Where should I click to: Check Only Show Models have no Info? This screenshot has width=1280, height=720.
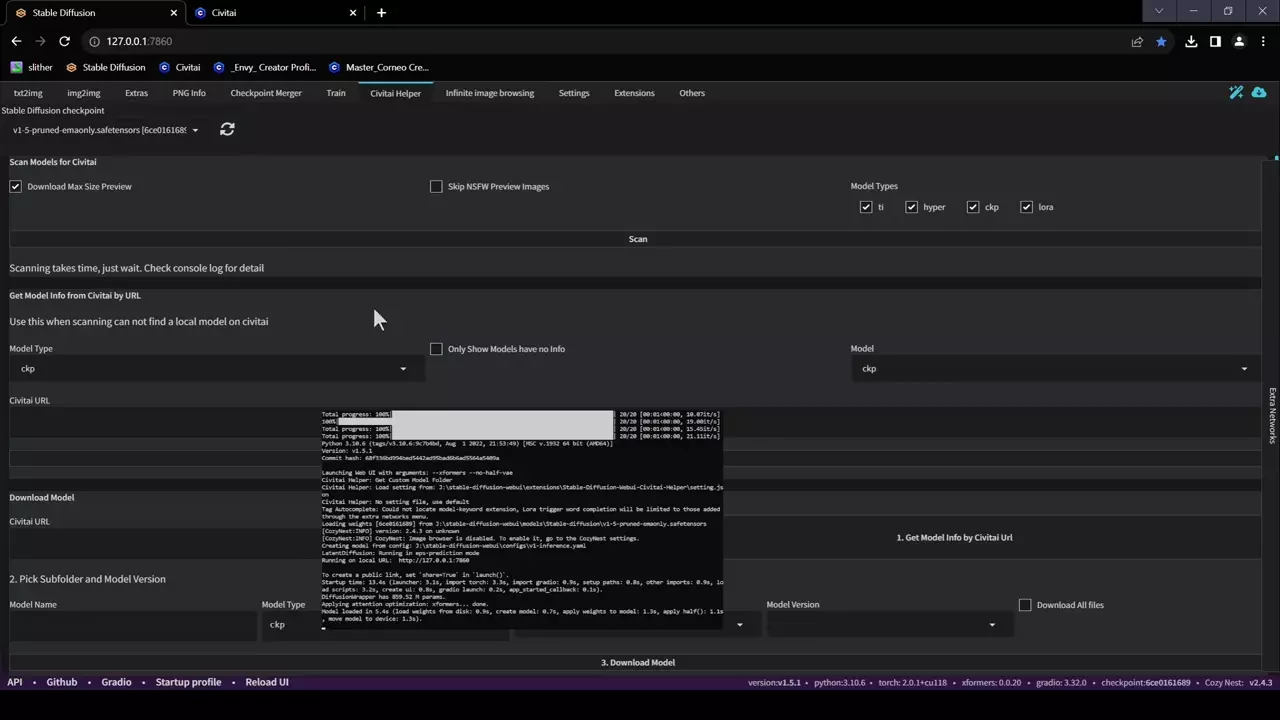(436, 349)
